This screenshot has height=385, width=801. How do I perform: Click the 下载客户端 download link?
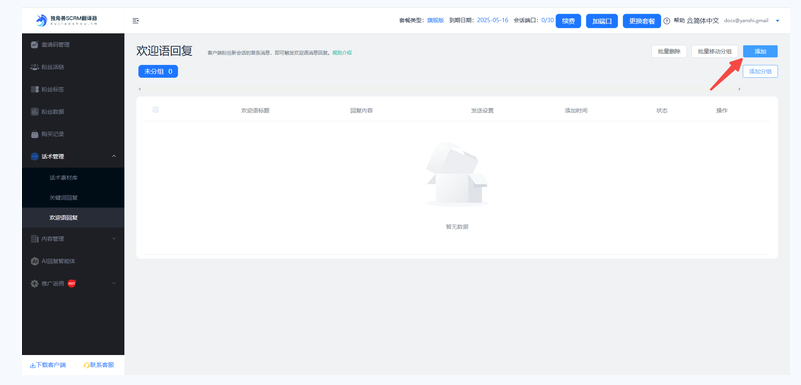pos(48,365)
